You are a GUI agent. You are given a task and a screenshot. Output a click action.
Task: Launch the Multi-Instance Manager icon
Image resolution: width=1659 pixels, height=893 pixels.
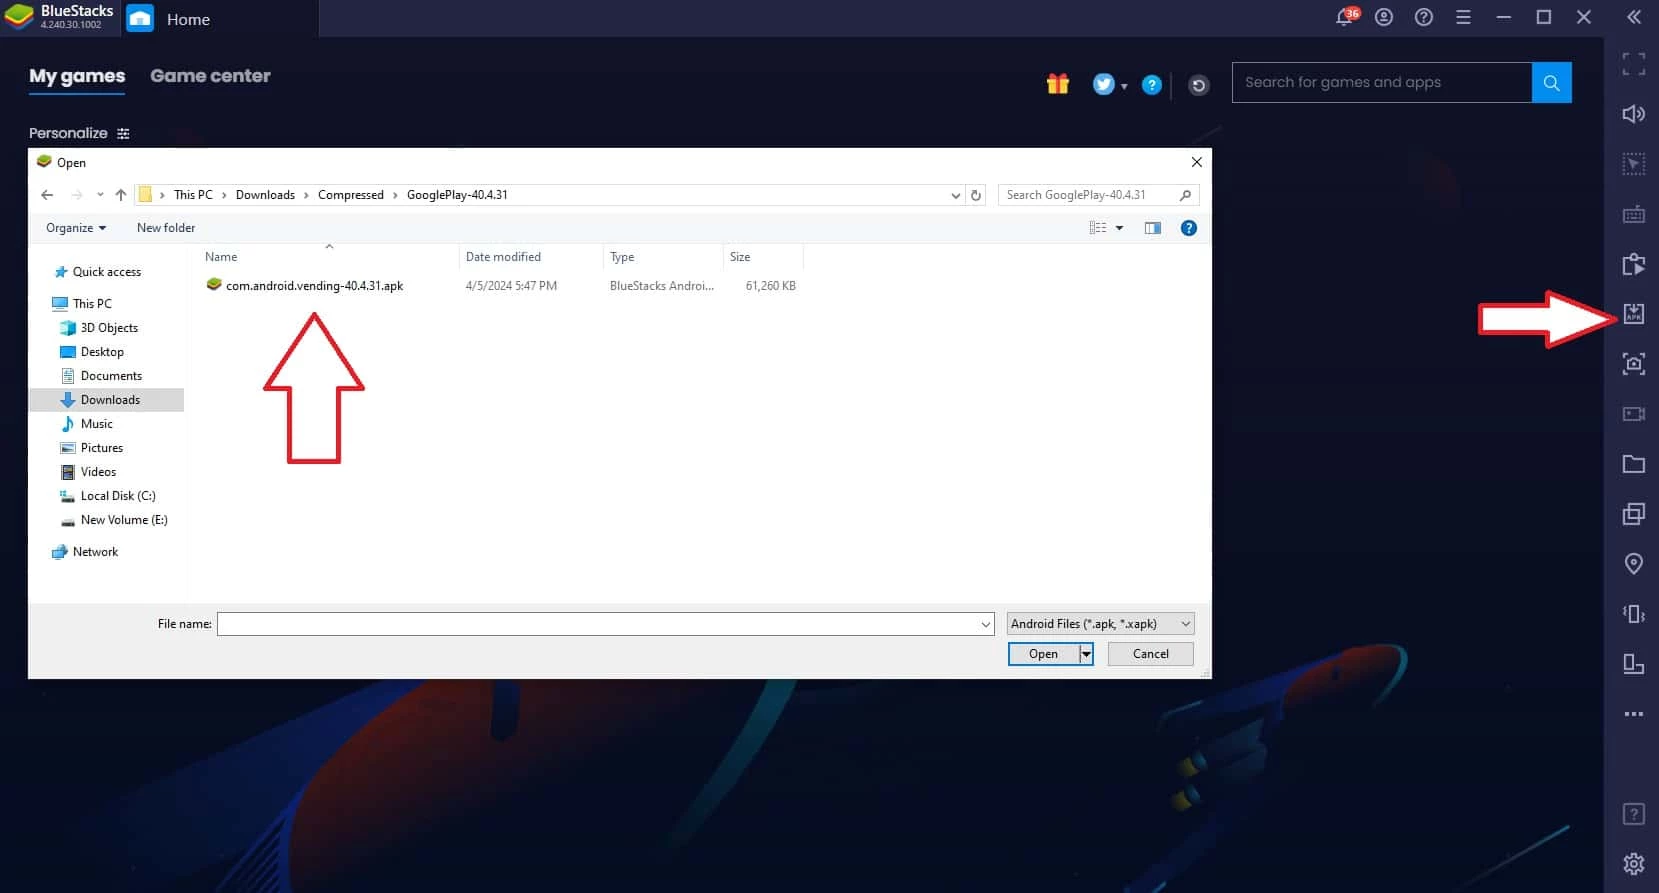[1633, 514]
